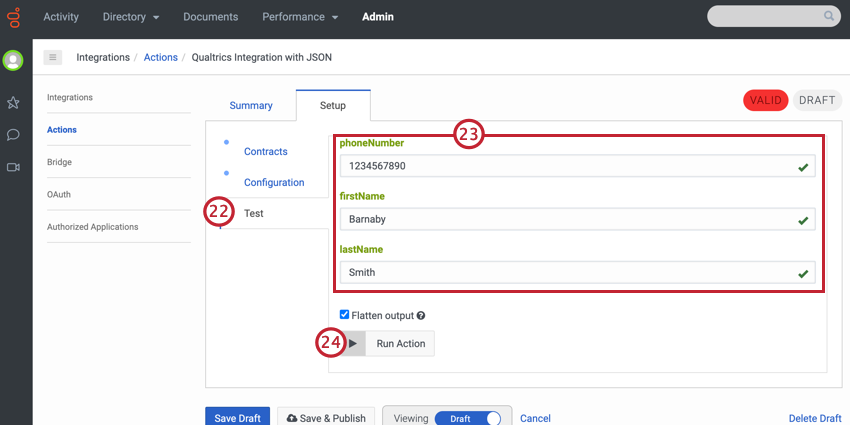Uncheck the Flatten output checkbox
Image resolution: width=850 pixels, height=425 pixels.
[x=344, y=315]
